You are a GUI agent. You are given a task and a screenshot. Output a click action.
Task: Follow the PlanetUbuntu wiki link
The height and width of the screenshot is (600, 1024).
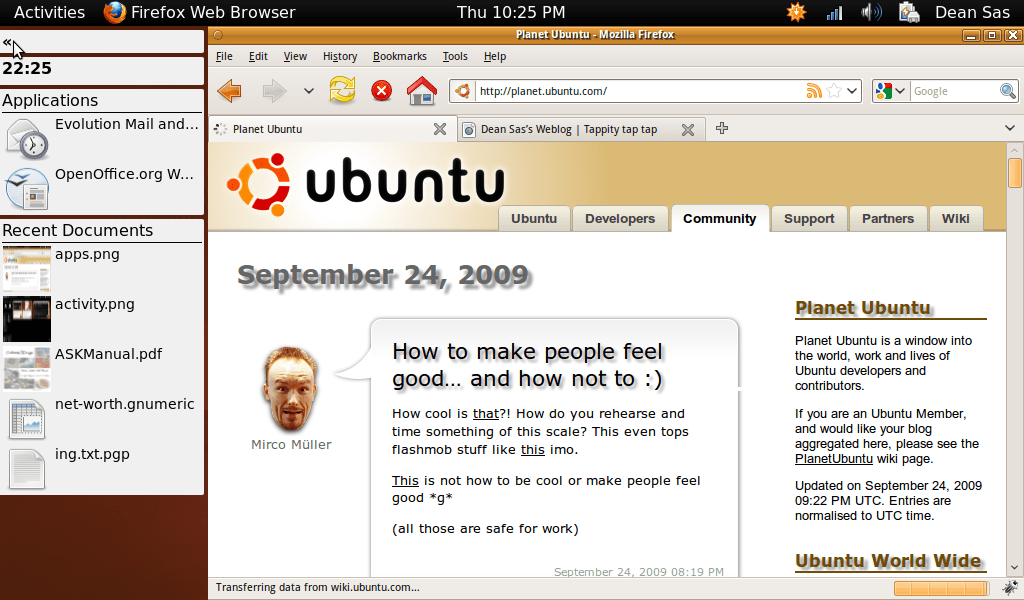[x=833, y=459]
